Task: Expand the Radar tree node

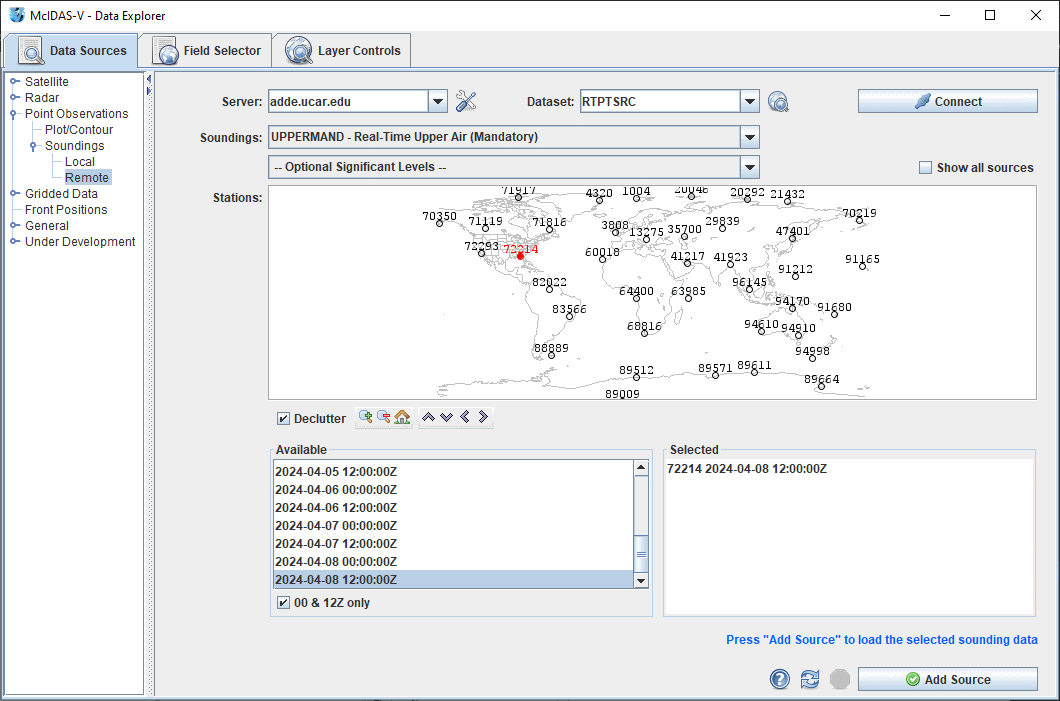Action: pyautogui.click(x=14, y=97)
